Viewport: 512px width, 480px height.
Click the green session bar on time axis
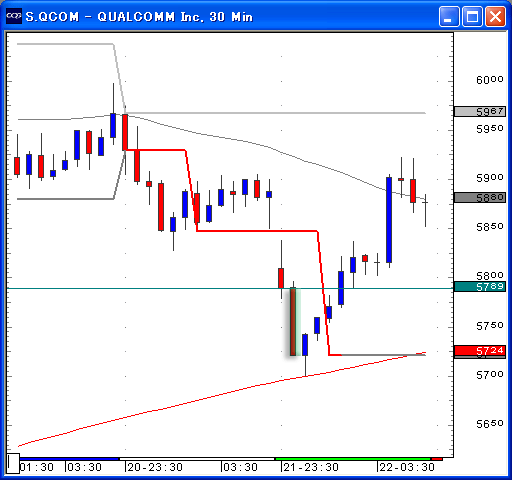coord(353,459)
